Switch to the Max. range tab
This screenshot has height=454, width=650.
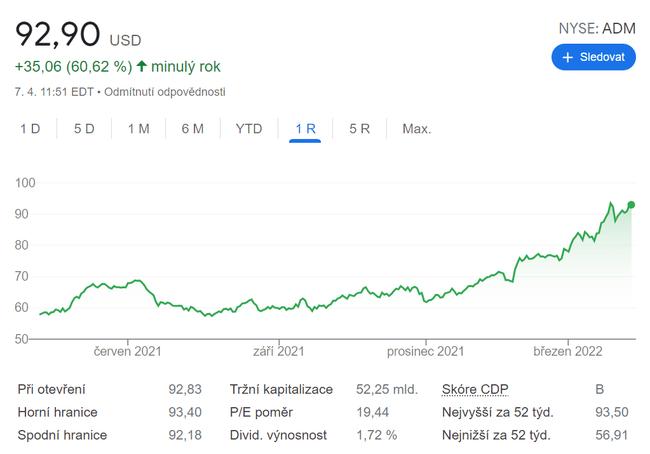point(416,128)
